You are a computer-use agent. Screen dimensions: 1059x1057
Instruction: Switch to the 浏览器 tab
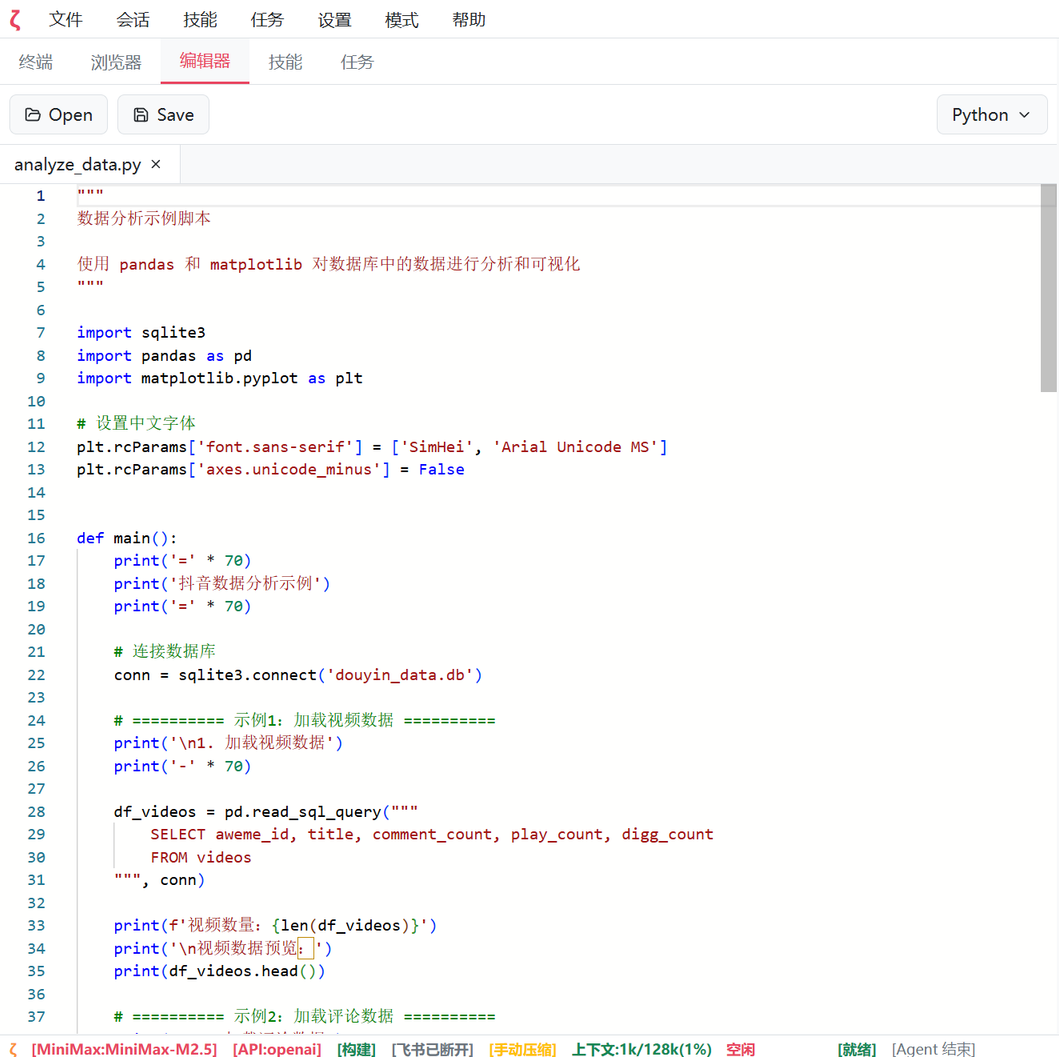pyautogui.click(x=116, y=62)
